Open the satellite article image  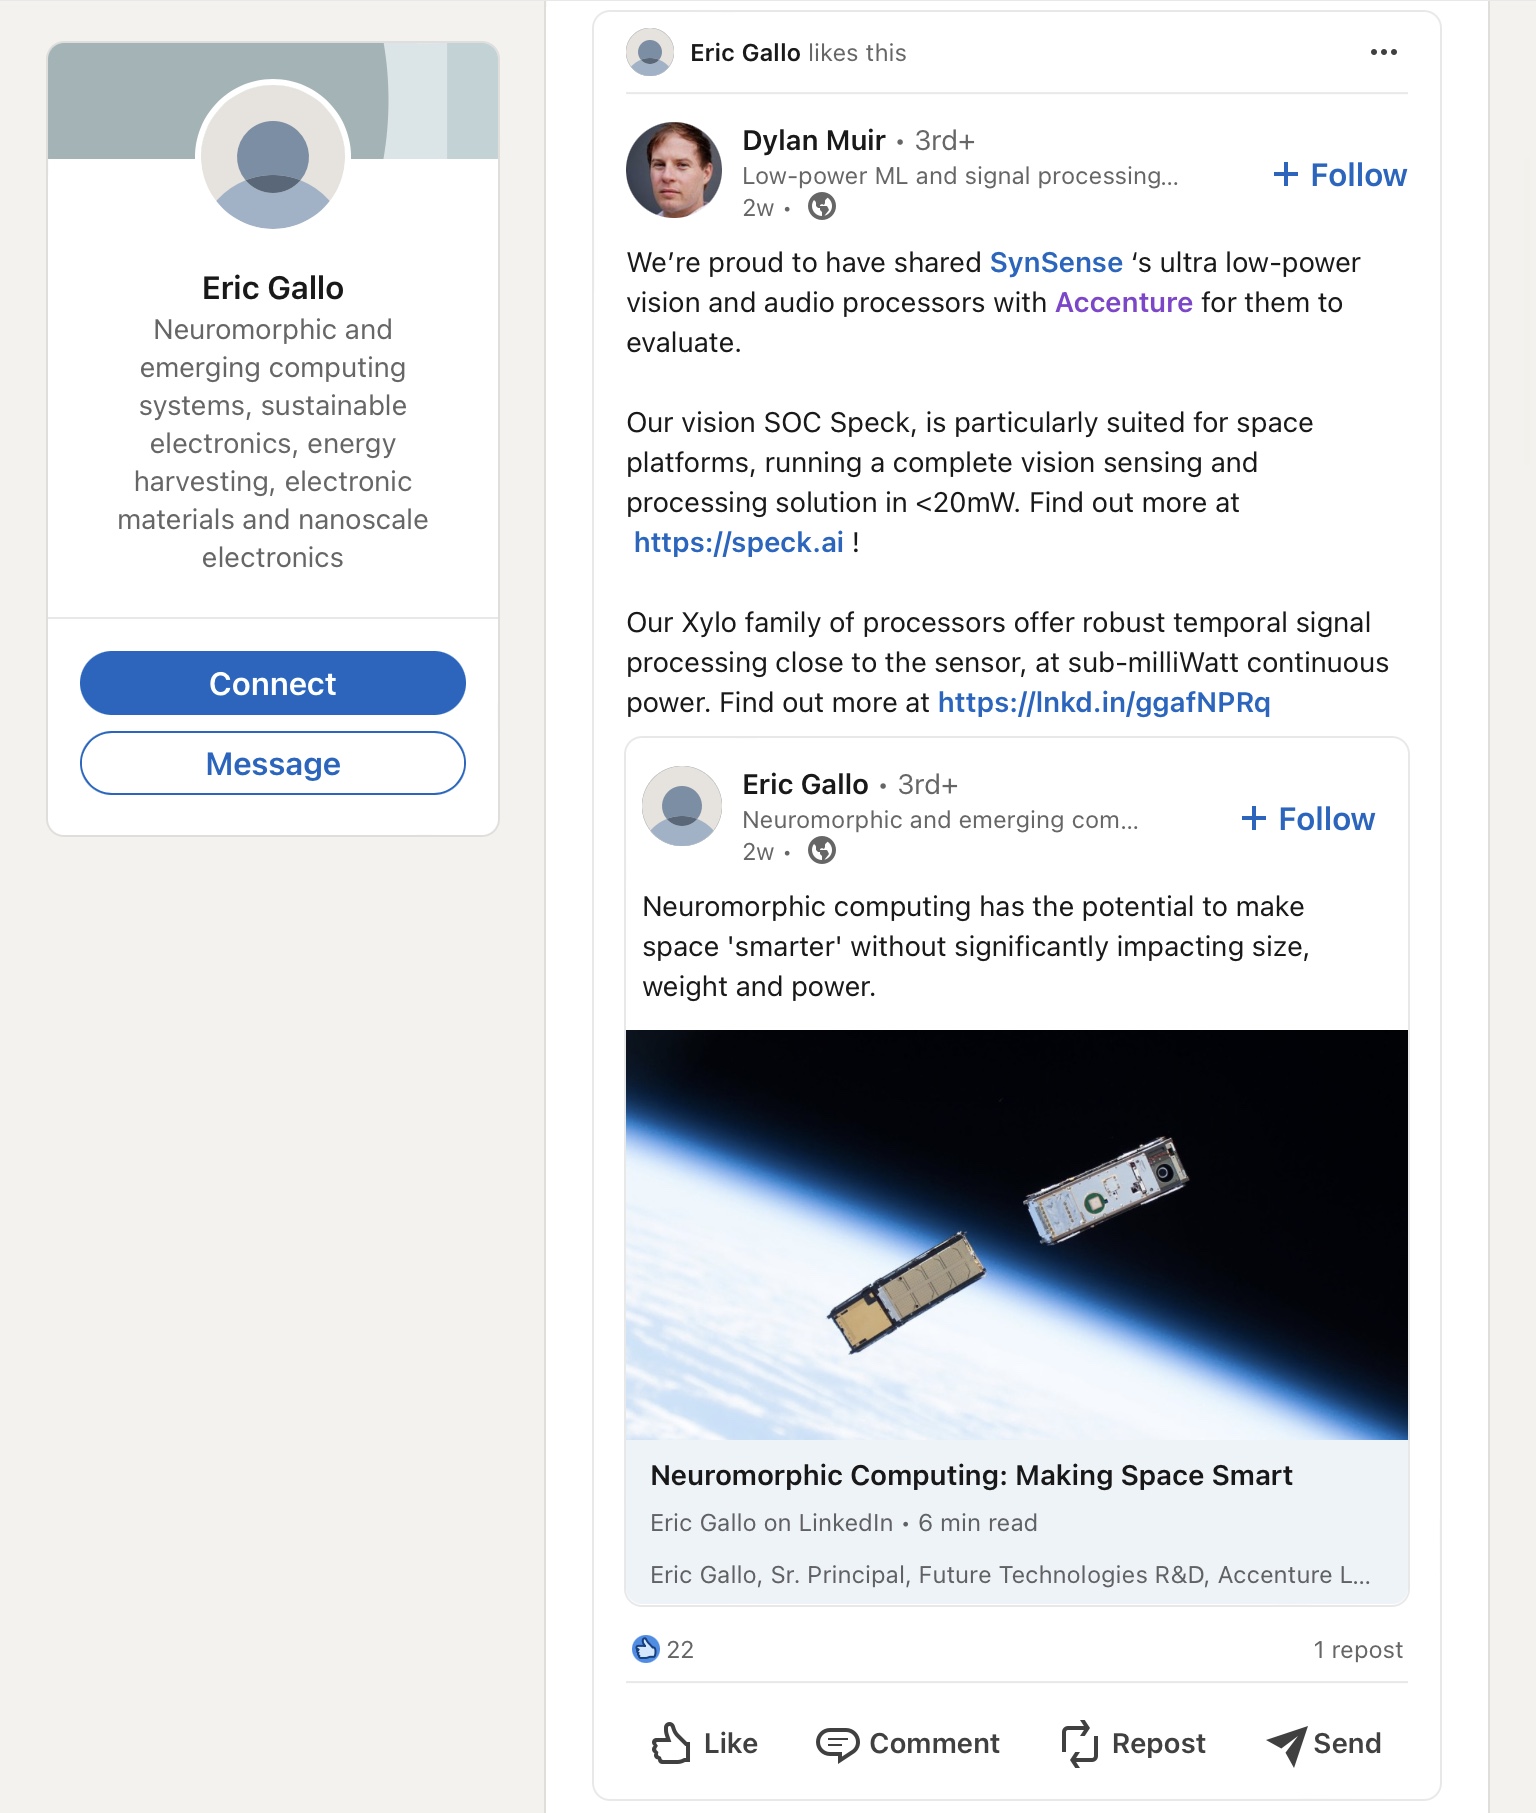pyautogui.click(x=1016, y=1234)
